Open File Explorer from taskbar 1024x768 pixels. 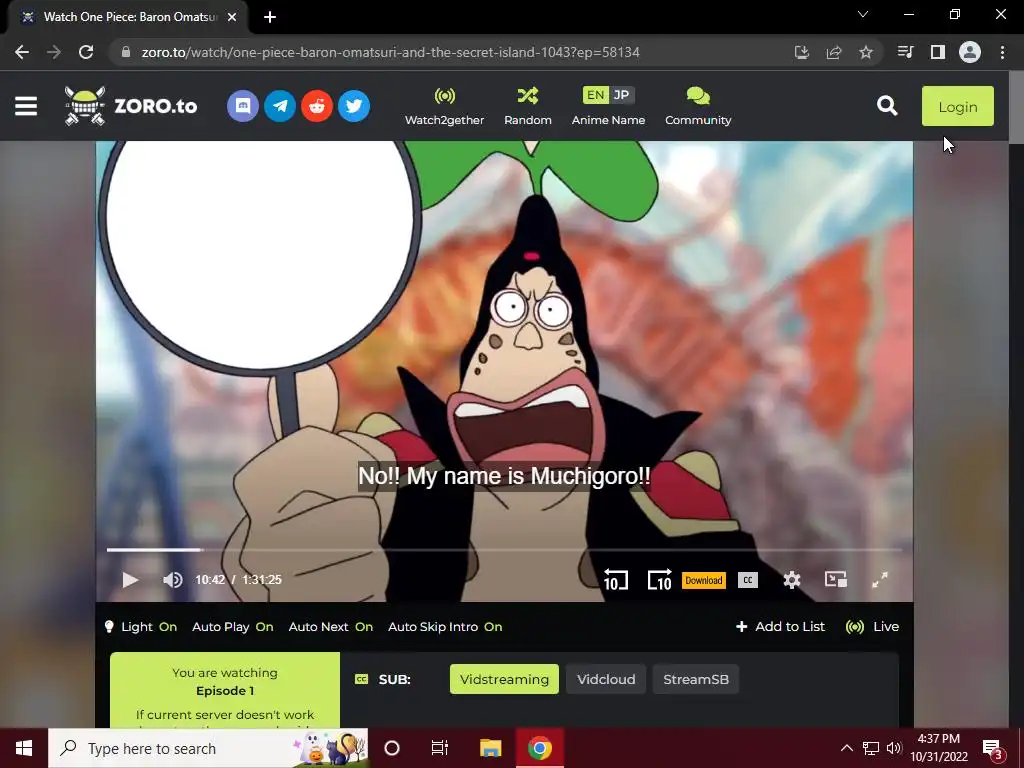coord(490,748)
